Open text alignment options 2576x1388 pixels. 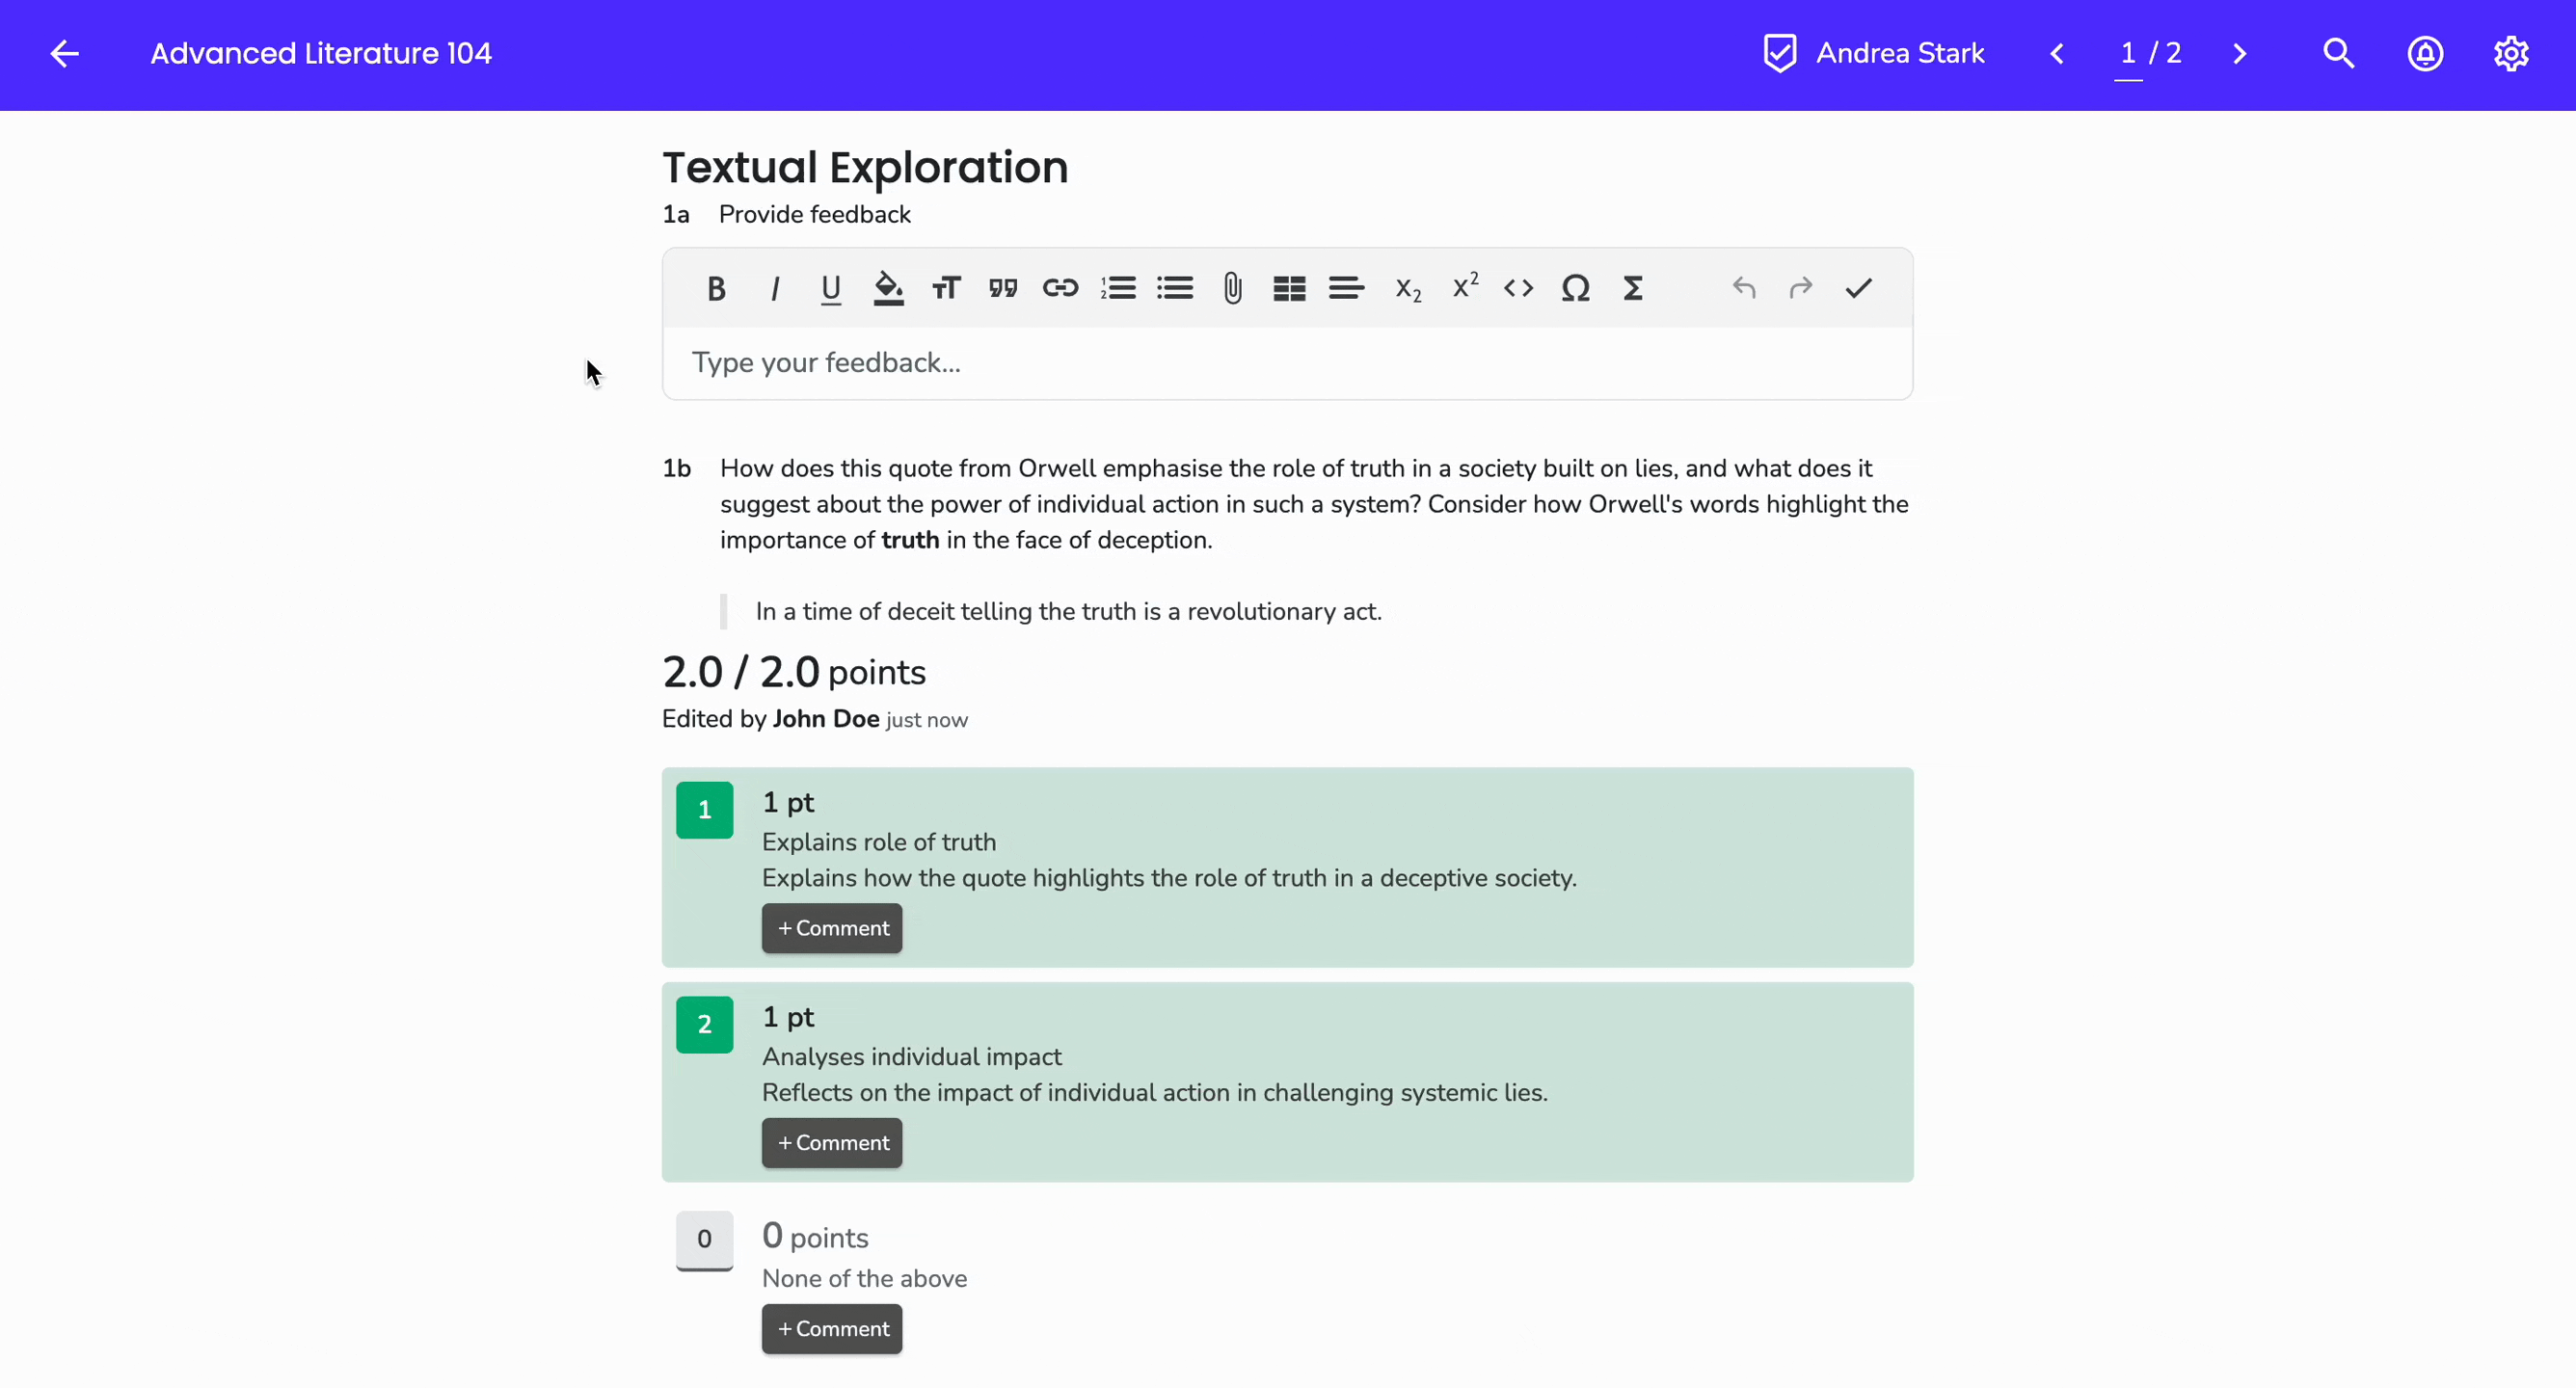coord(1347,289)
